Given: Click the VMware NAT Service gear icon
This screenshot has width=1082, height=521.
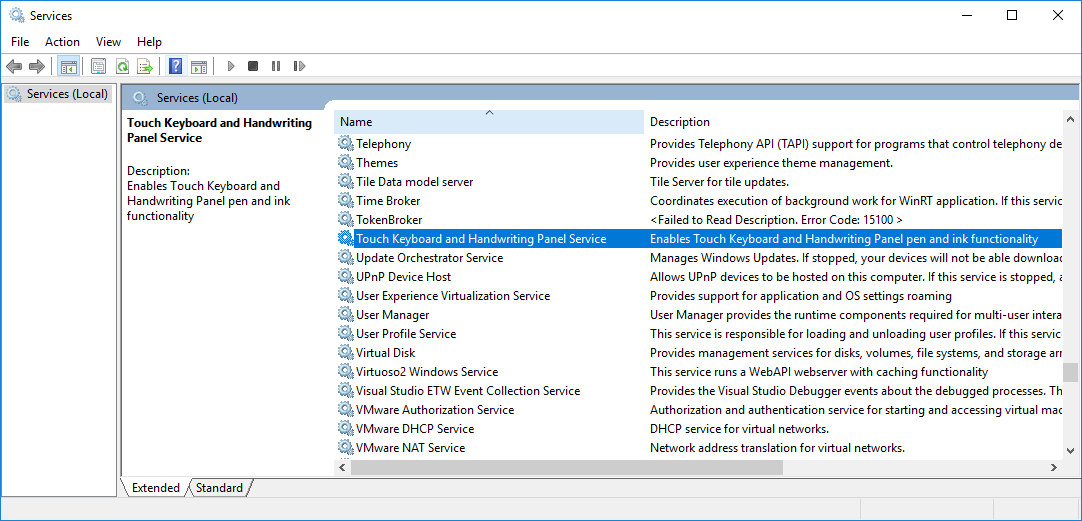Looking at the screenshot, I should pos(345,447).
